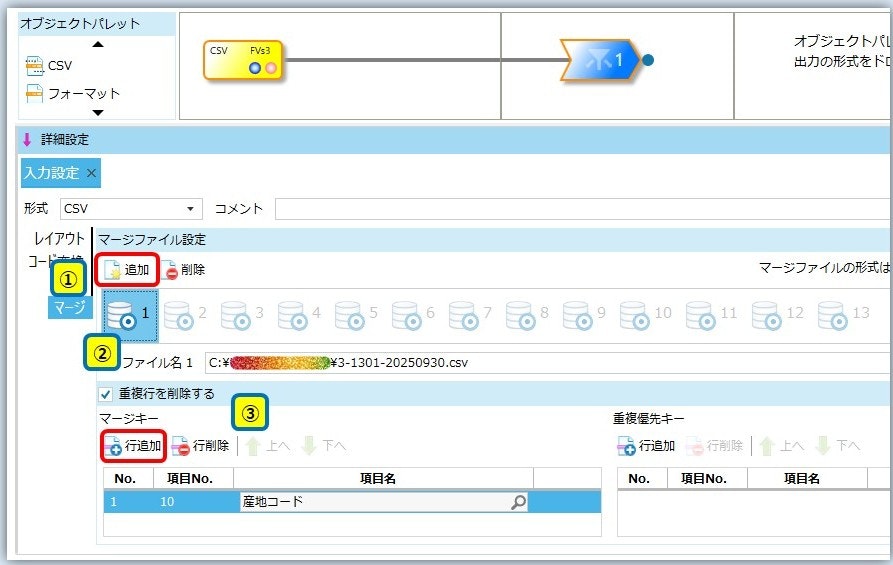Click the blue port on the CSV node
This screenshot has height=565, width=893.
[x=255, y=68]
